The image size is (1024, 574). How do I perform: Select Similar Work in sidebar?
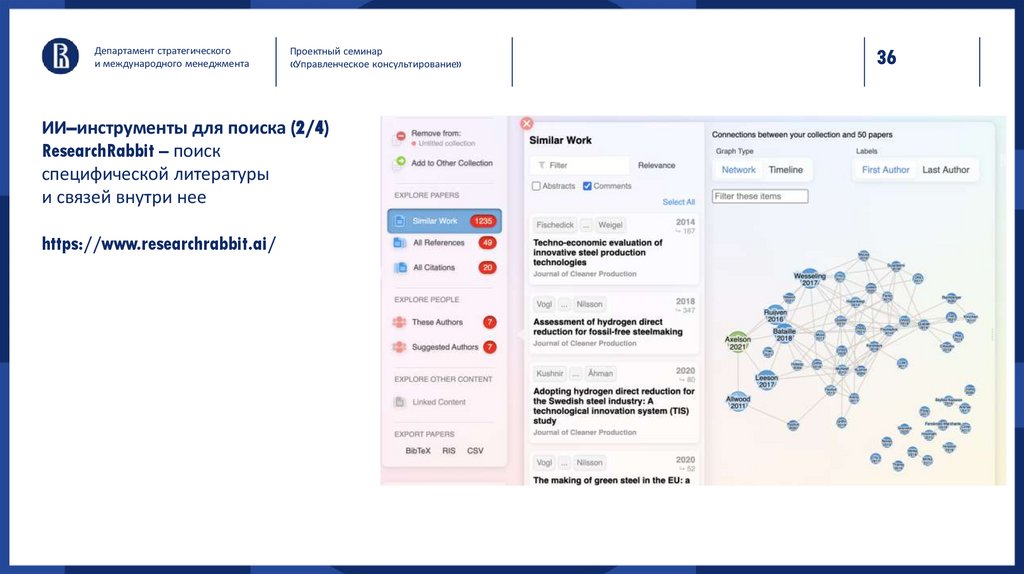[444, 221]
